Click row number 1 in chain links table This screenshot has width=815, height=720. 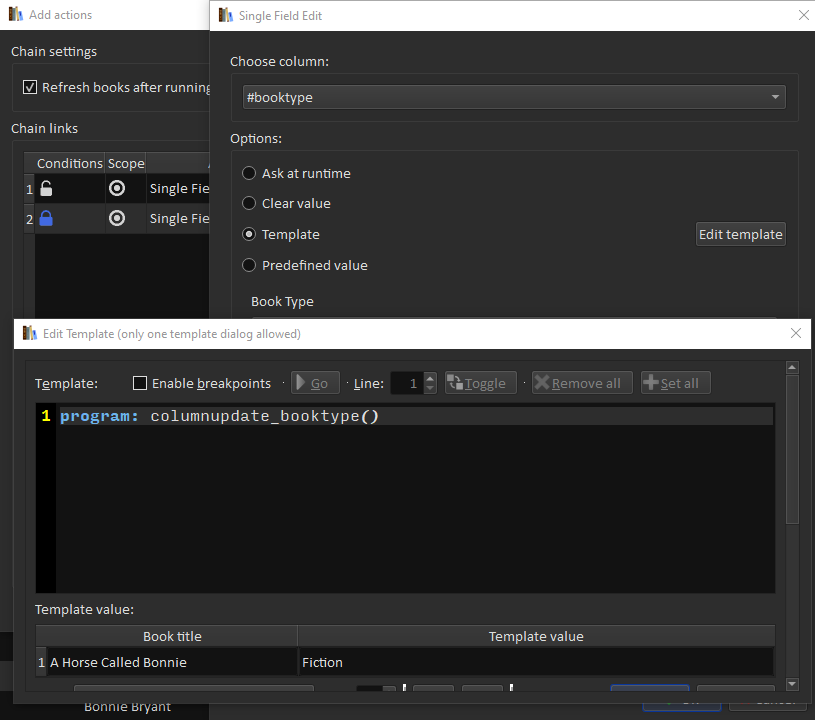[x=30, y=189]
